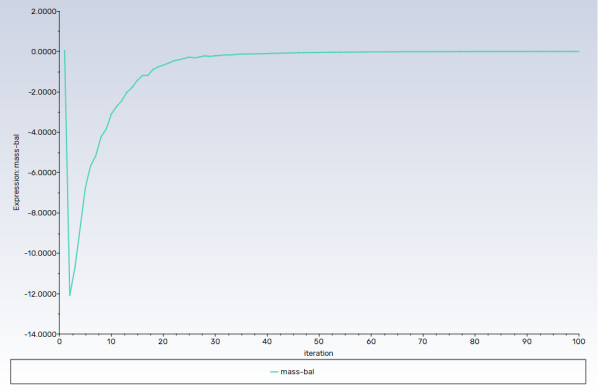This screenshot has width=600, height=392.
Task: Click the -8.0000 y-axis tick label
Action: click(42, 213)
